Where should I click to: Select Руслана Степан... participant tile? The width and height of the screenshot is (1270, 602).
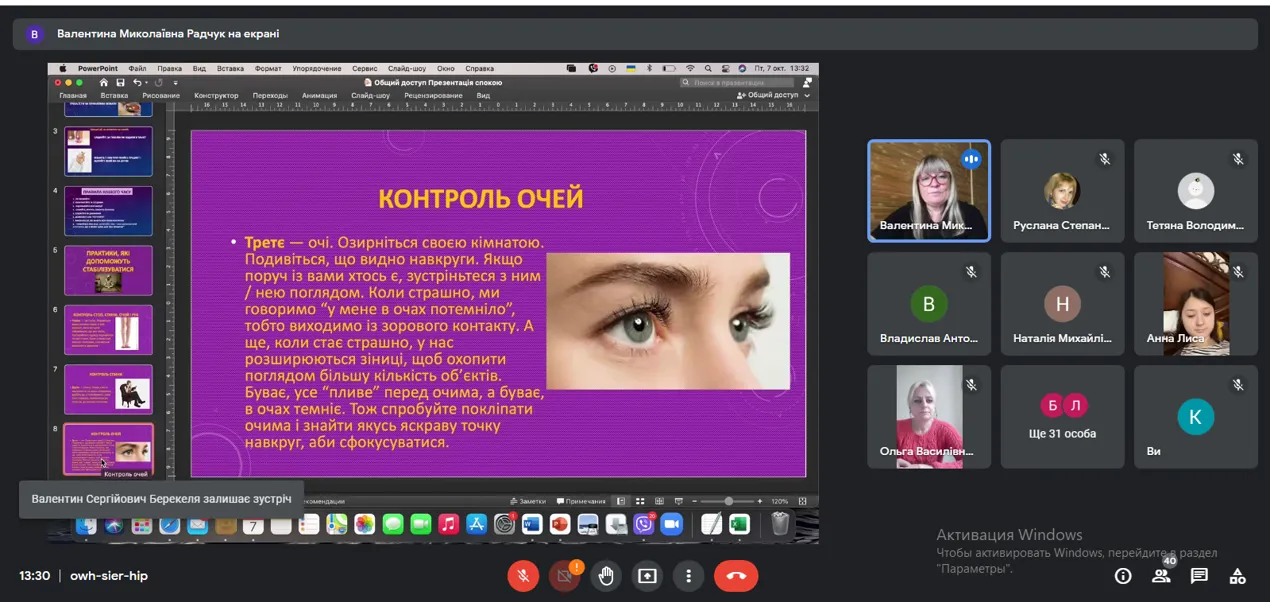tap(1061, 190)
